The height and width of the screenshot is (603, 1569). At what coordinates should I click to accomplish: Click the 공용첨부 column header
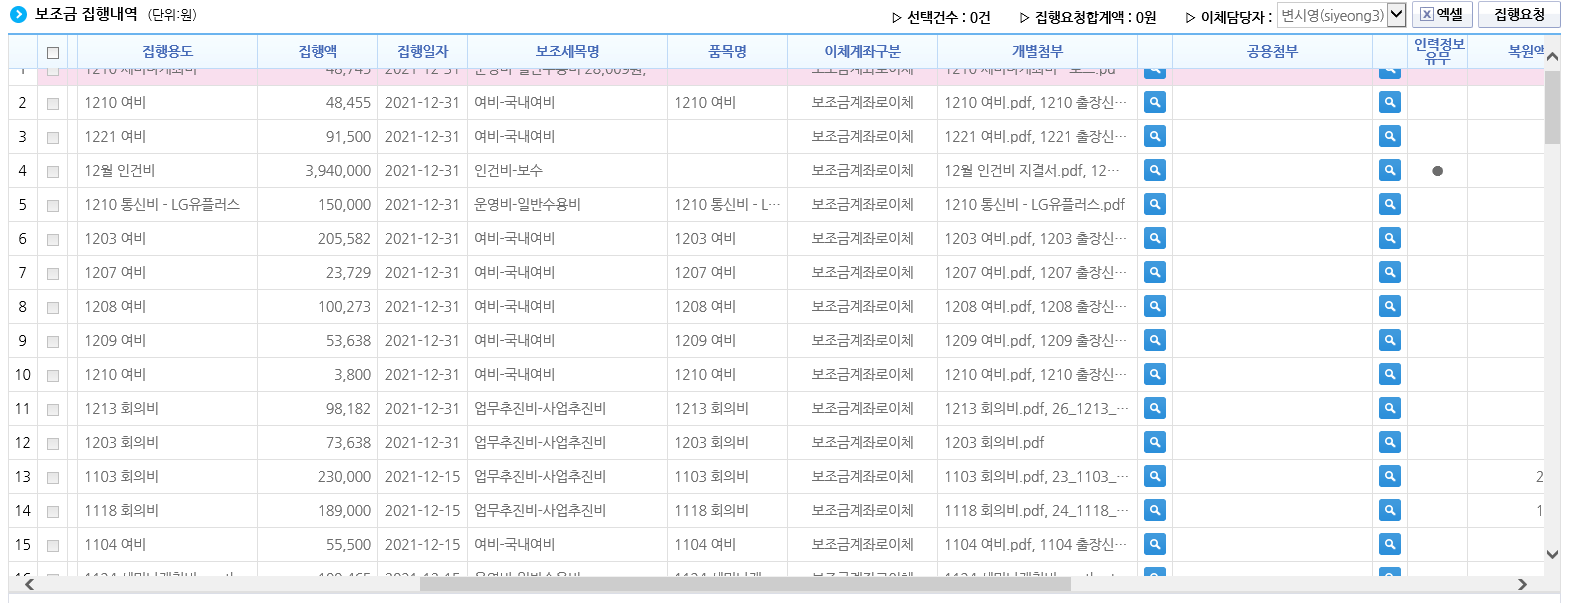[x=1272, y=51]
